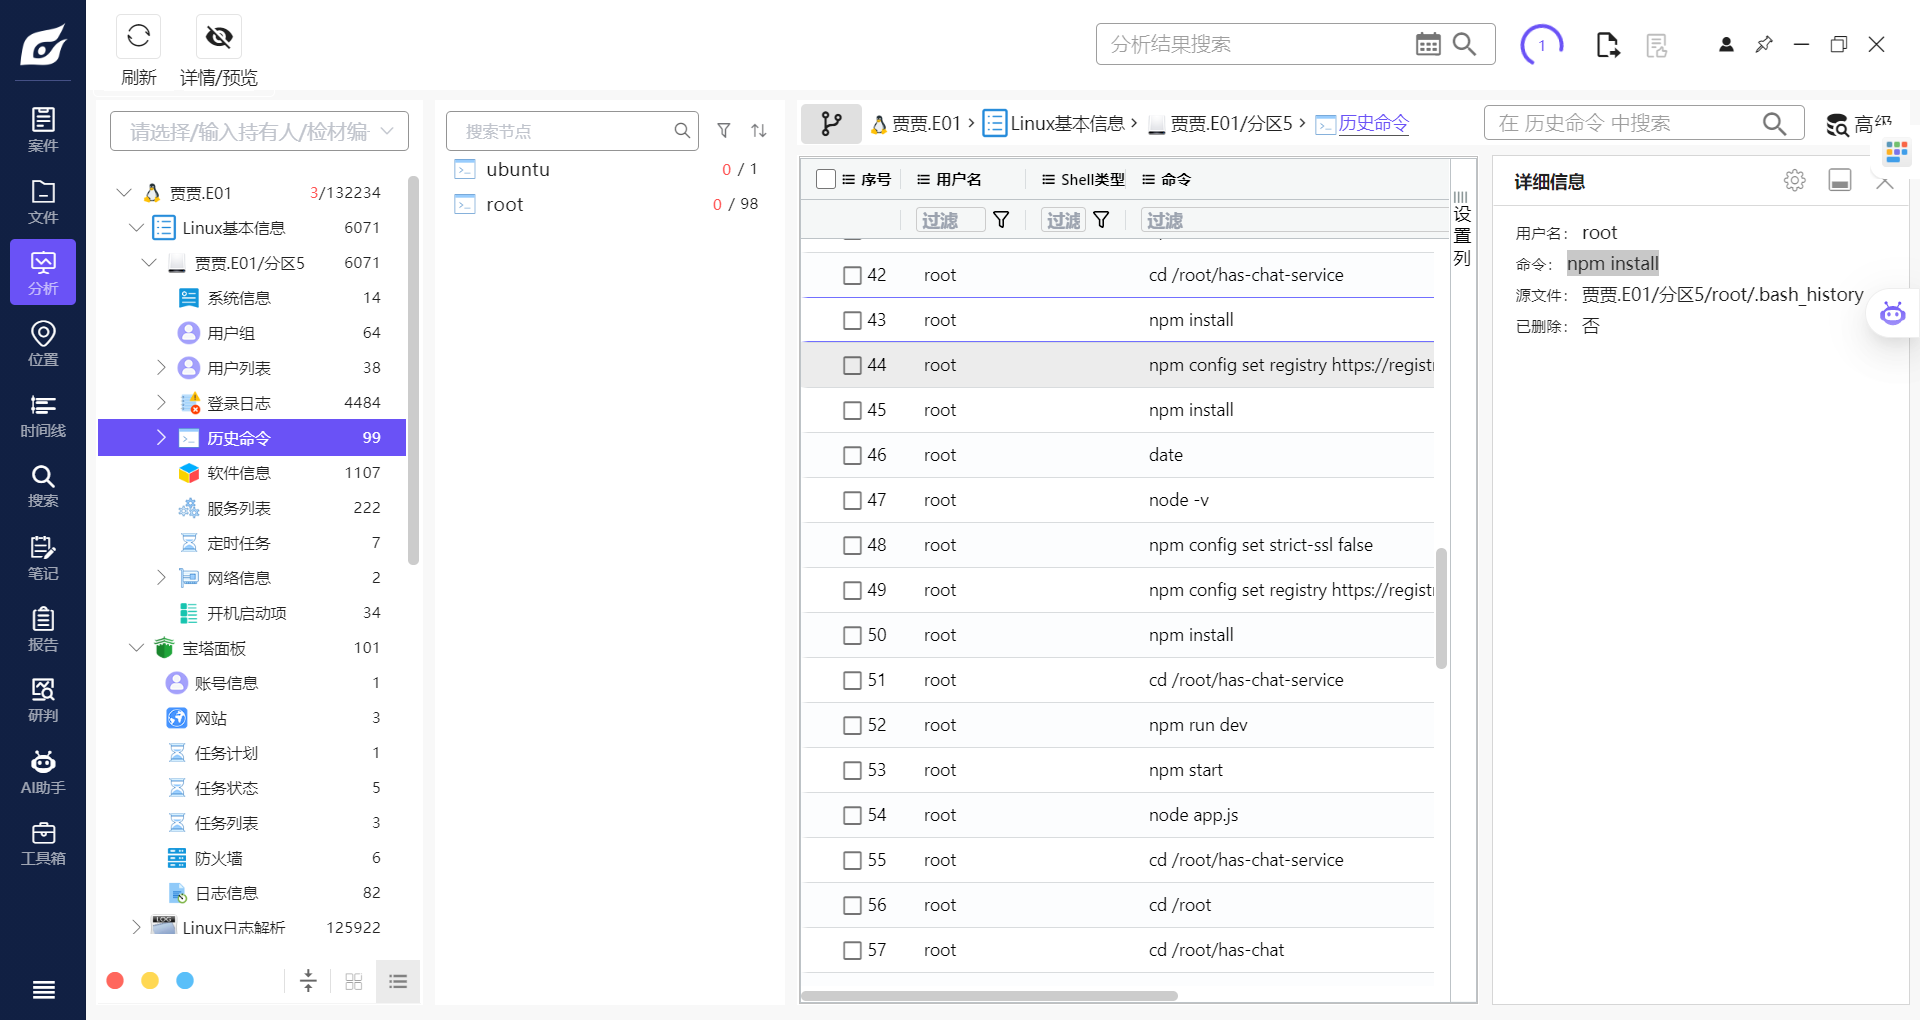Check the row 46 checkbox
1920x1020 pixels.
tap(852, 455)
